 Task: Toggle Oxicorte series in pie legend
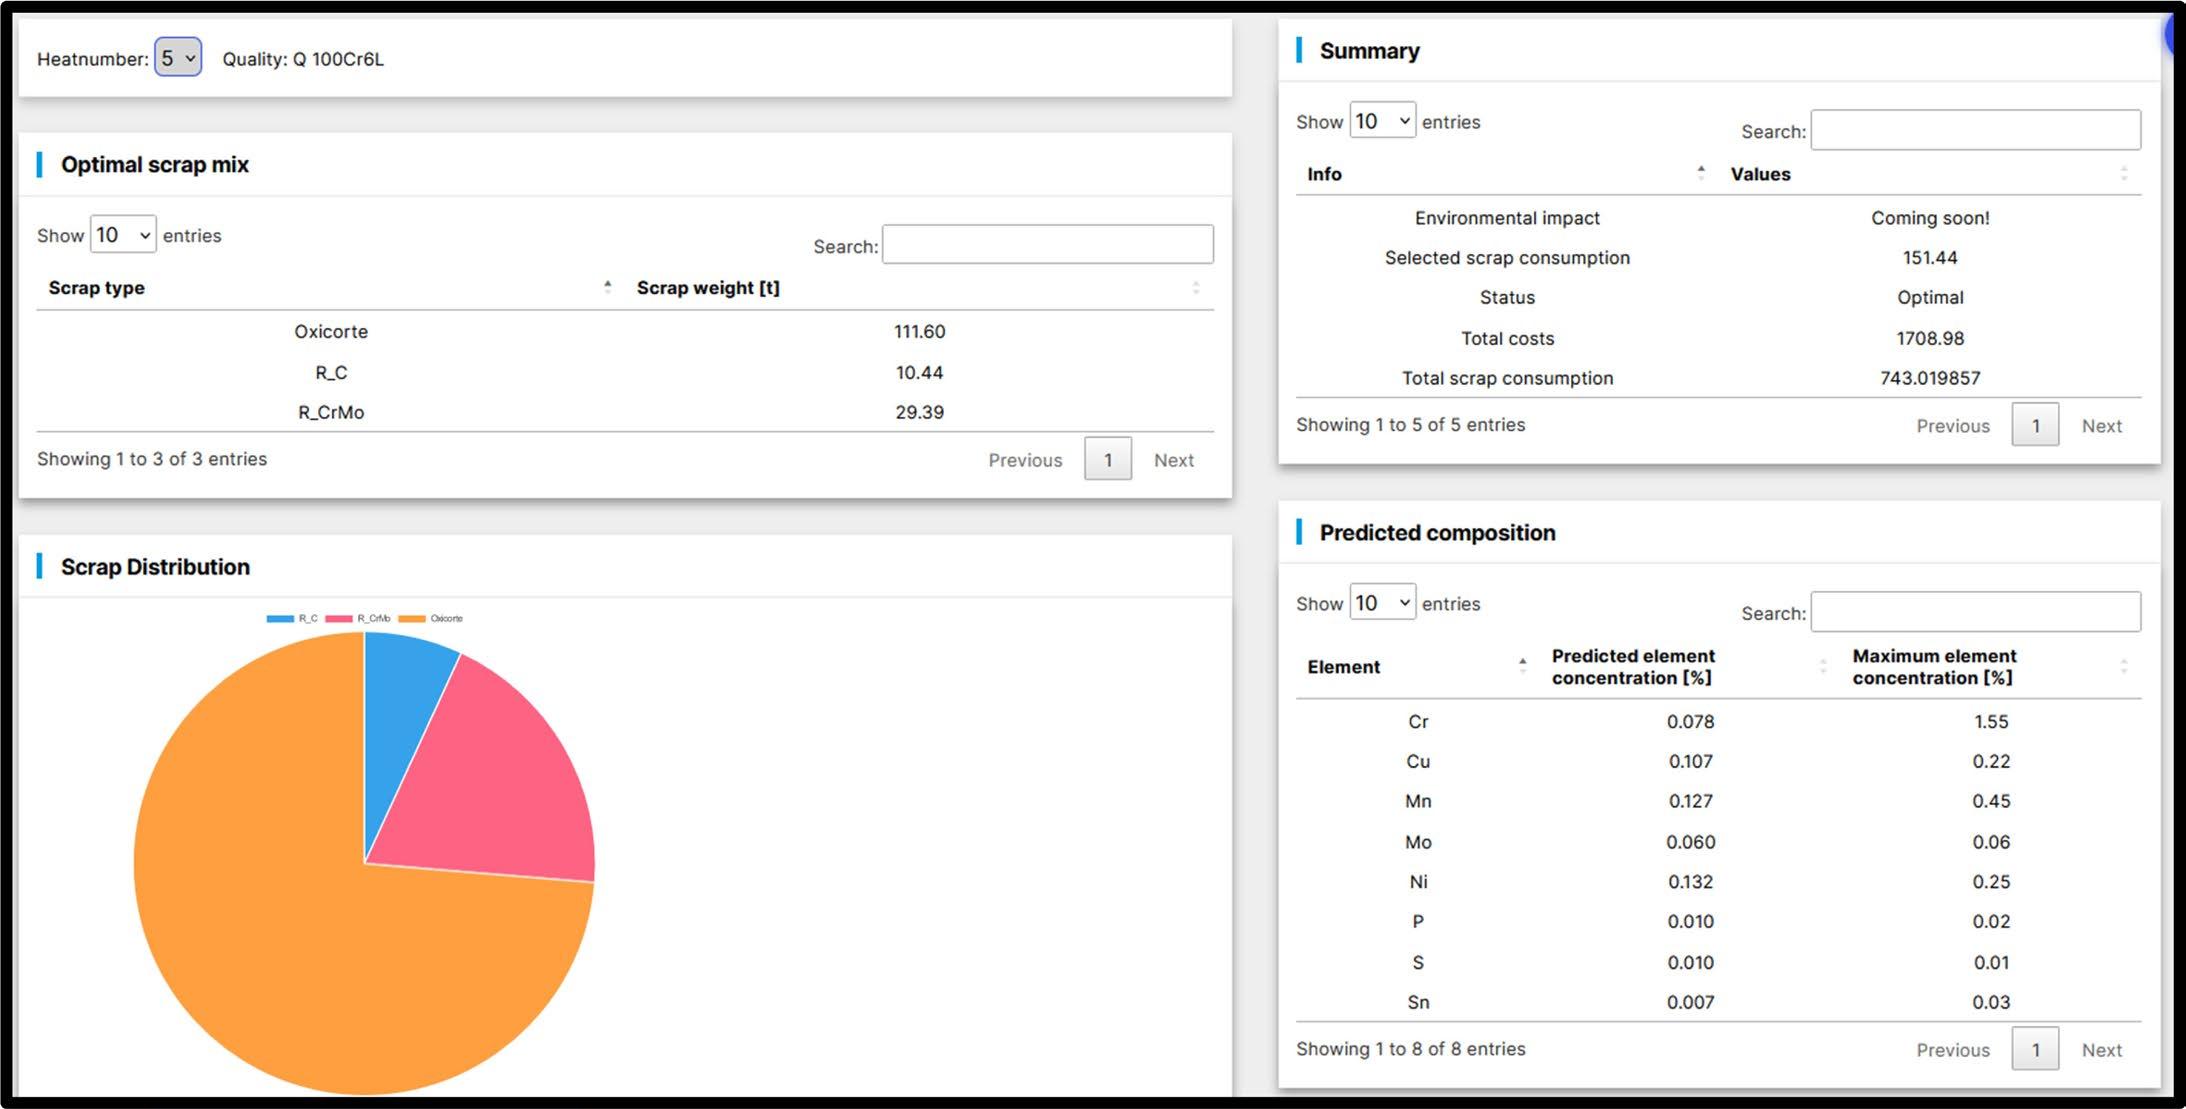click(x=432, y=619)
